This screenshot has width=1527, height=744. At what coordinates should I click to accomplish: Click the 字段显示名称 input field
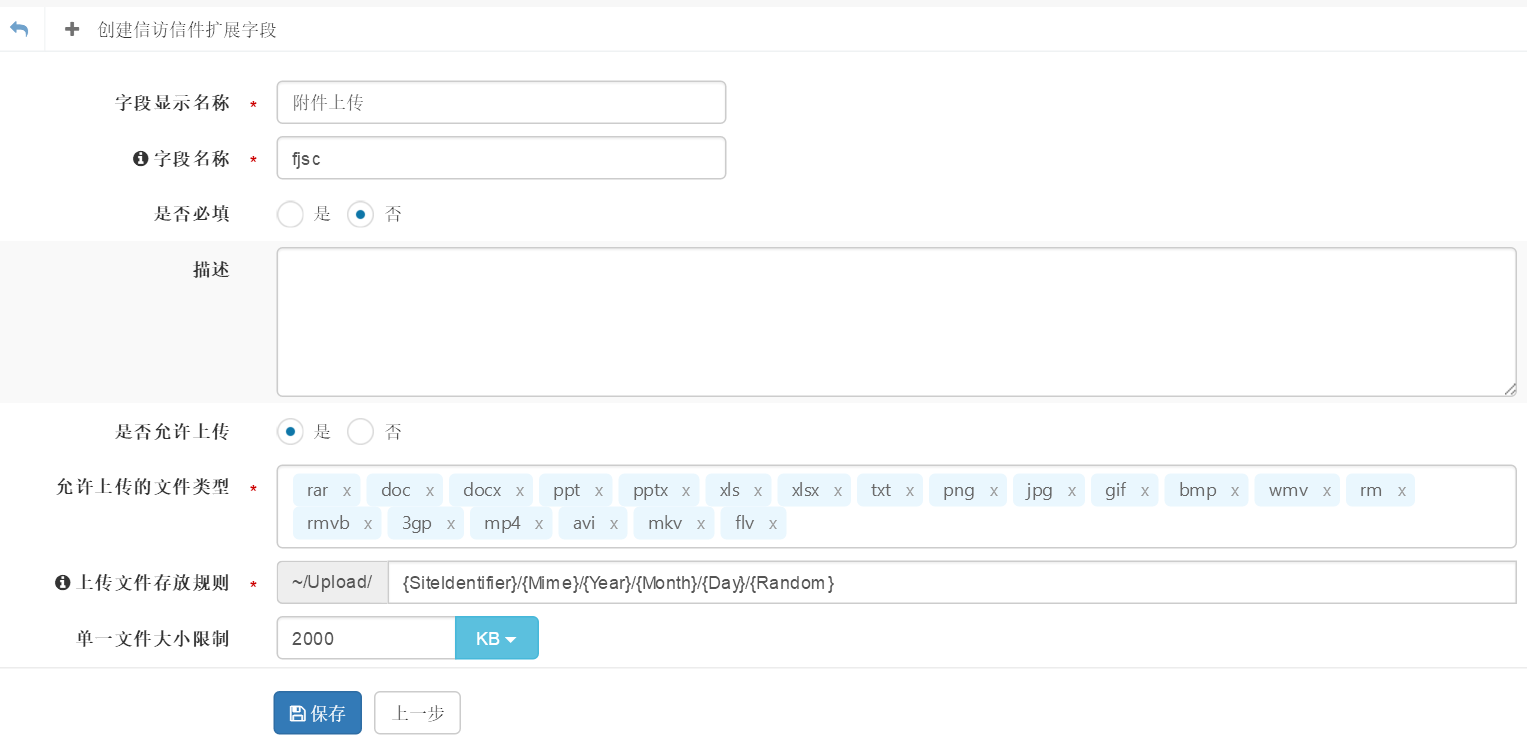(x=501, y=102)
